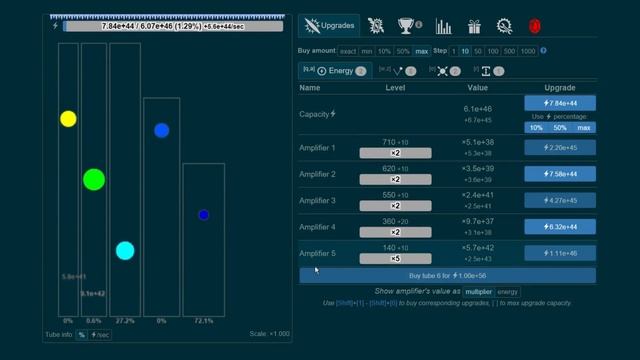Viewport: 640px width, 360px height.
Task: Click the red glowing orb icon
Action: [x=535, y=26]
